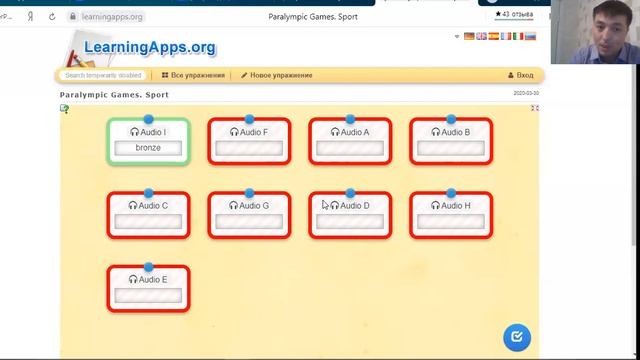Switch site language to French flag
This screenshot has width=640, height=360.
tap(506, 36)
